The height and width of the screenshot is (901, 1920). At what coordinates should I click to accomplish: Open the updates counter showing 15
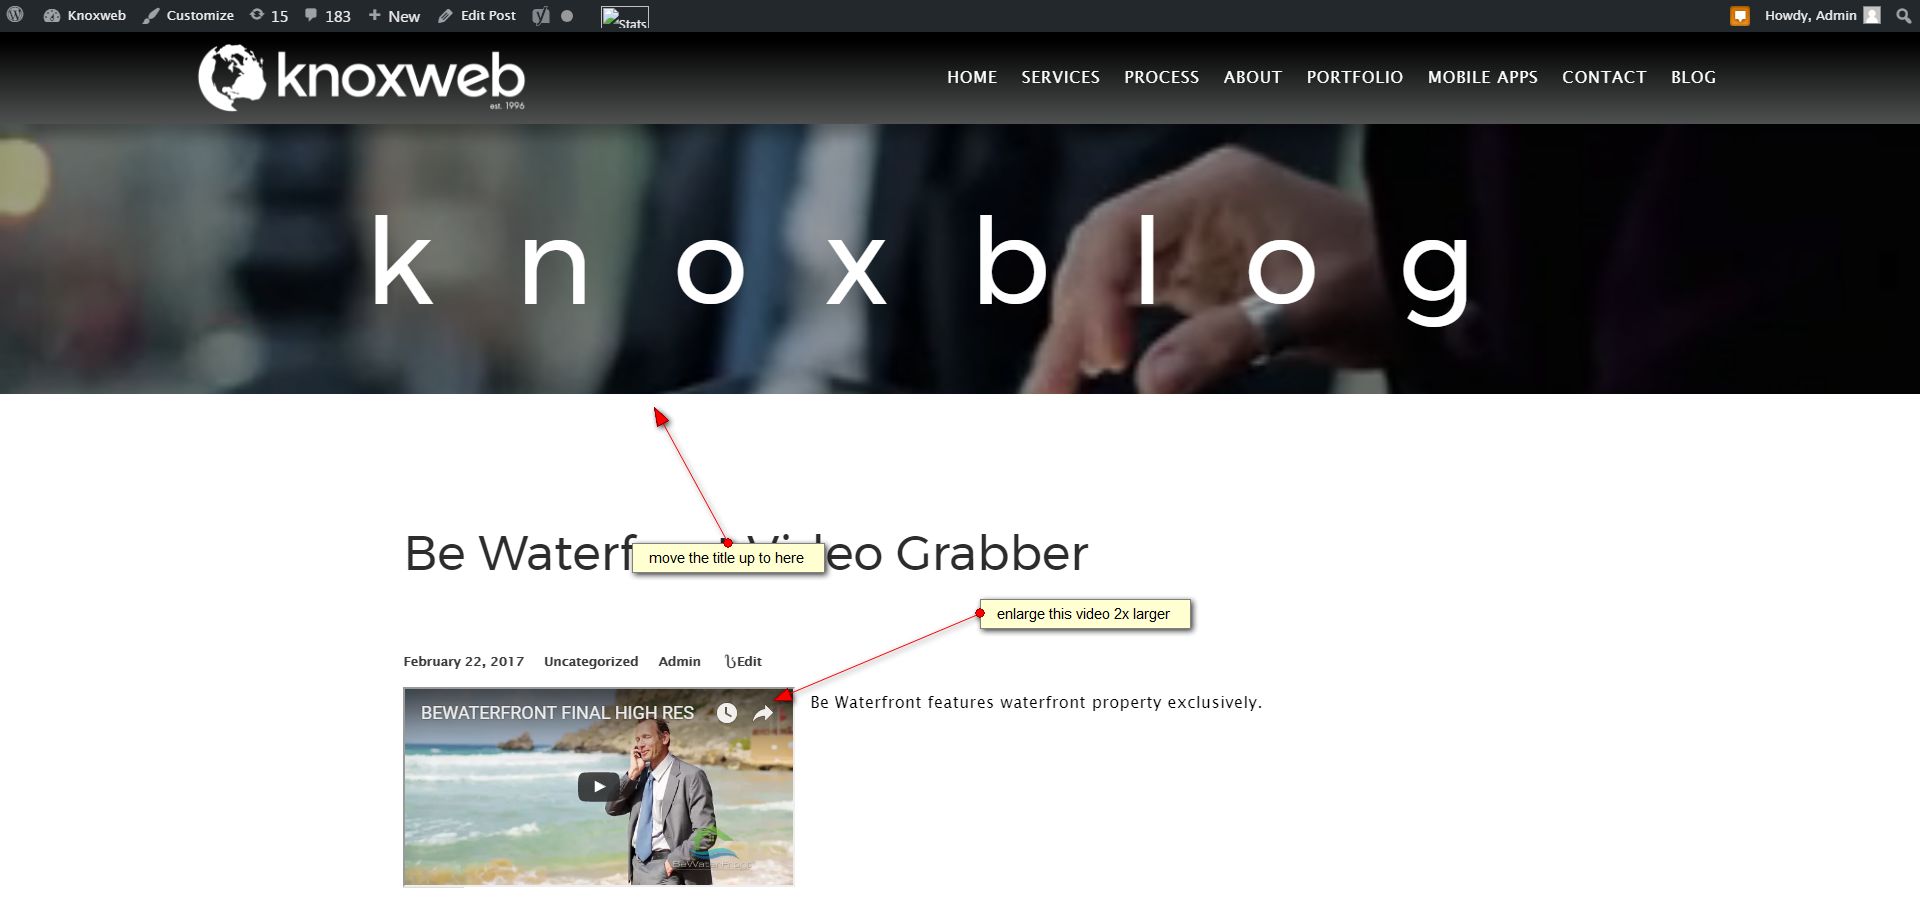click(x=269, y=15)
